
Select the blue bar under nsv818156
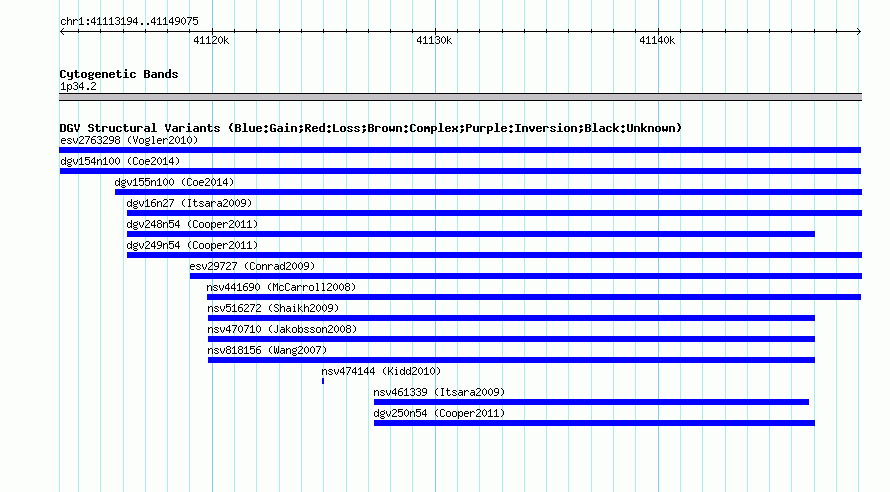click(511, 360)
